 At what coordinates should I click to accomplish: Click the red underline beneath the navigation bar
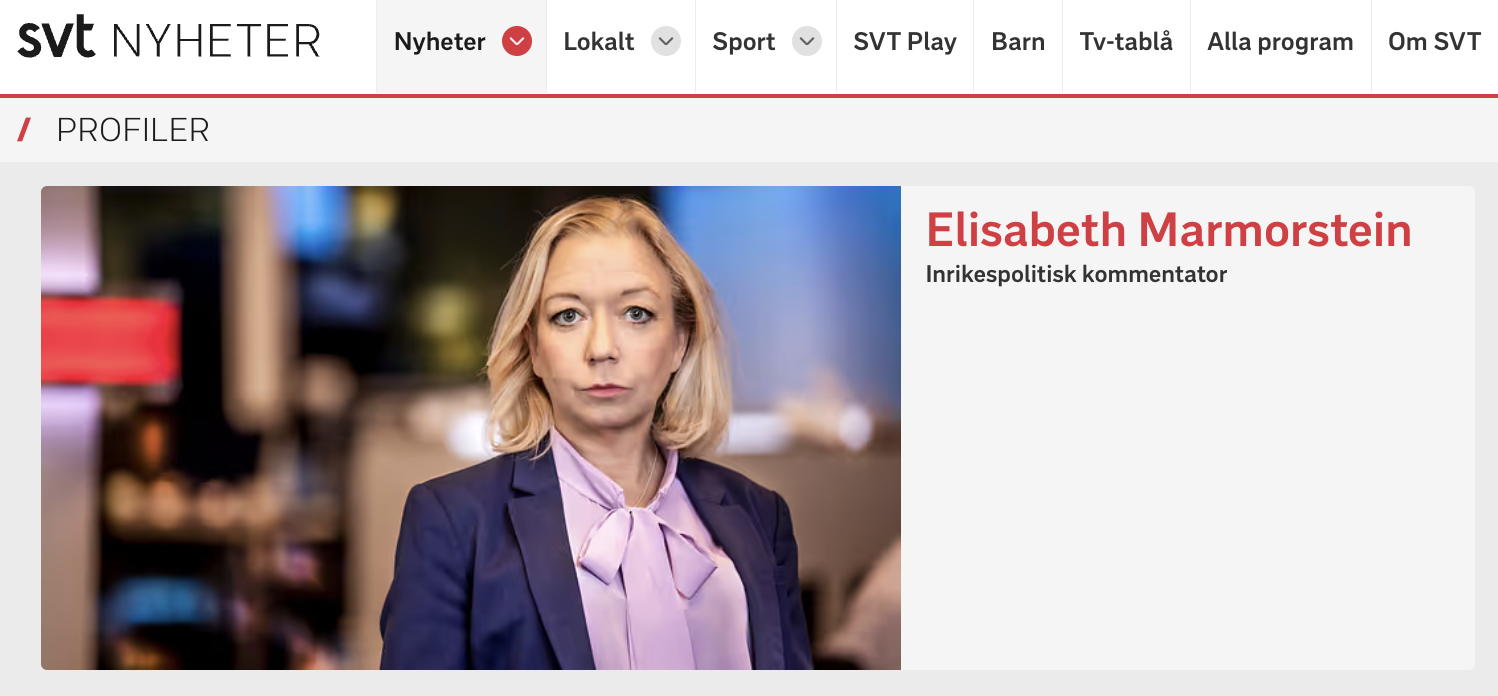pyautogui.click(x=749, y=96)
